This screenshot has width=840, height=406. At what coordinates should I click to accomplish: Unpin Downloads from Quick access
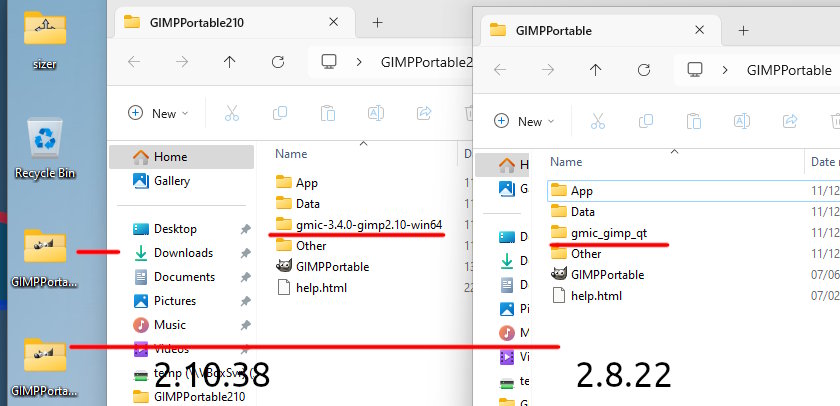245,253
